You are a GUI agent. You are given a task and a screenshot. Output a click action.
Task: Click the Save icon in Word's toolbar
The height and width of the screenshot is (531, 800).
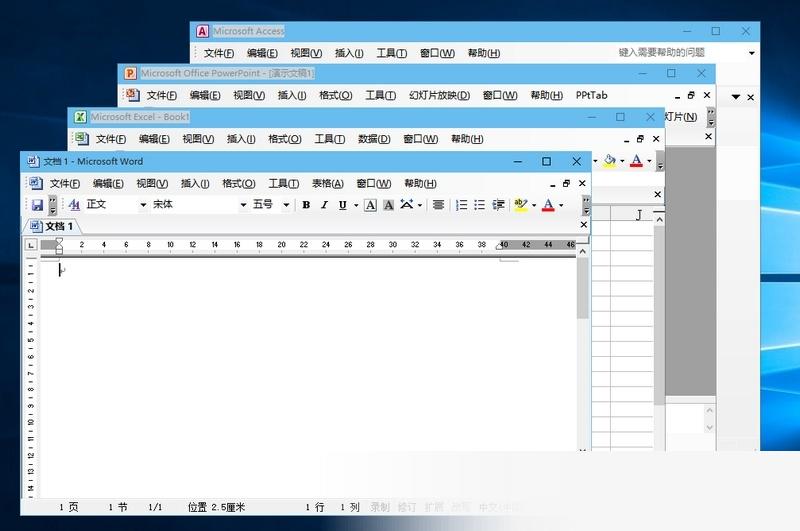[x=37, y=205]
